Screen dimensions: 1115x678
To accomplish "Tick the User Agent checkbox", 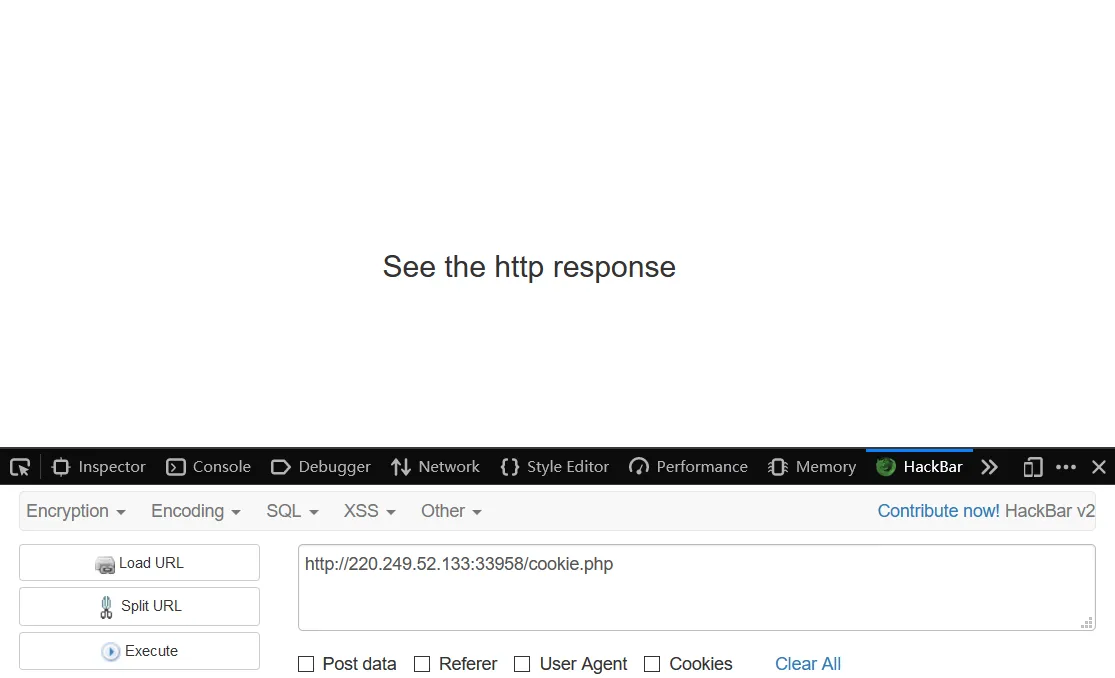I will (522, 664).
